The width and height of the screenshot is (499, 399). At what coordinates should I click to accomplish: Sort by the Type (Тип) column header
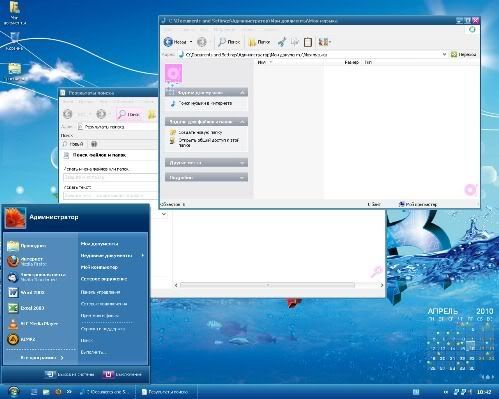click(368, 62)
